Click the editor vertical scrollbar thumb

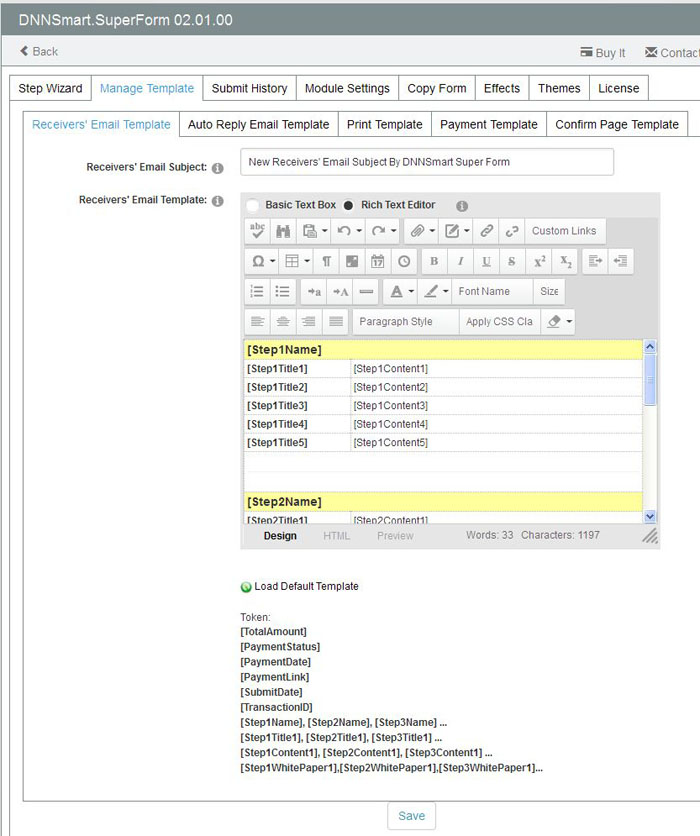point(650,379)
